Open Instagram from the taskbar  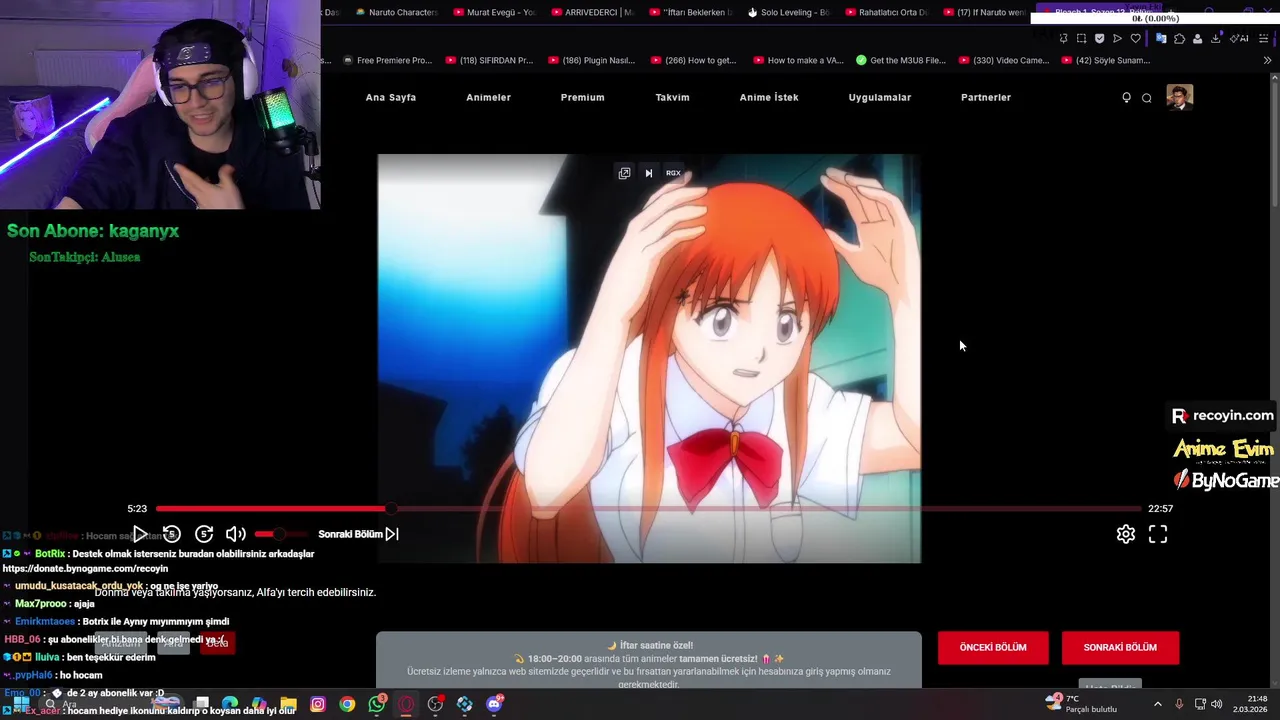(318, 704)
